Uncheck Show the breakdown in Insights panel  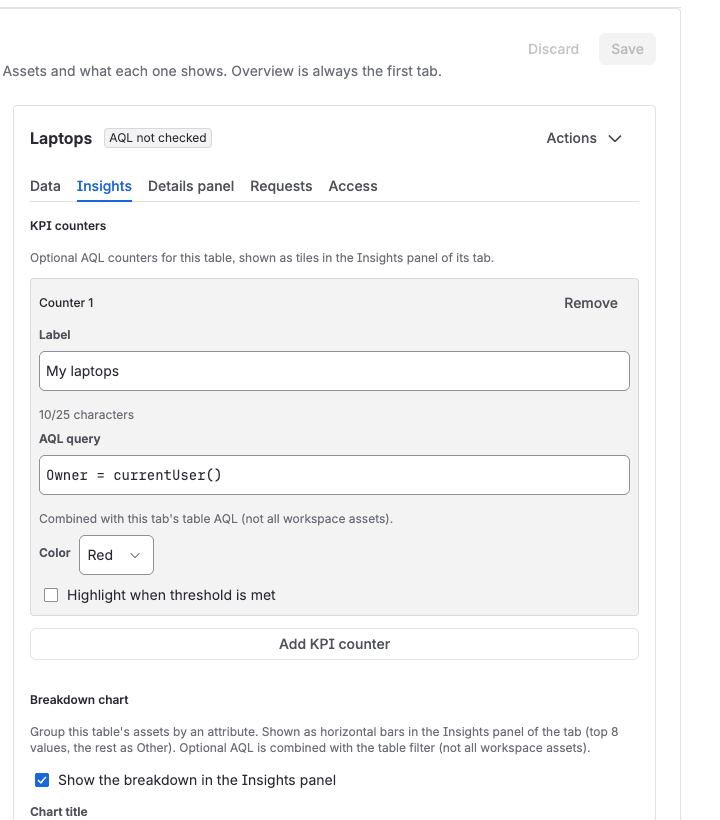(42, 780)
